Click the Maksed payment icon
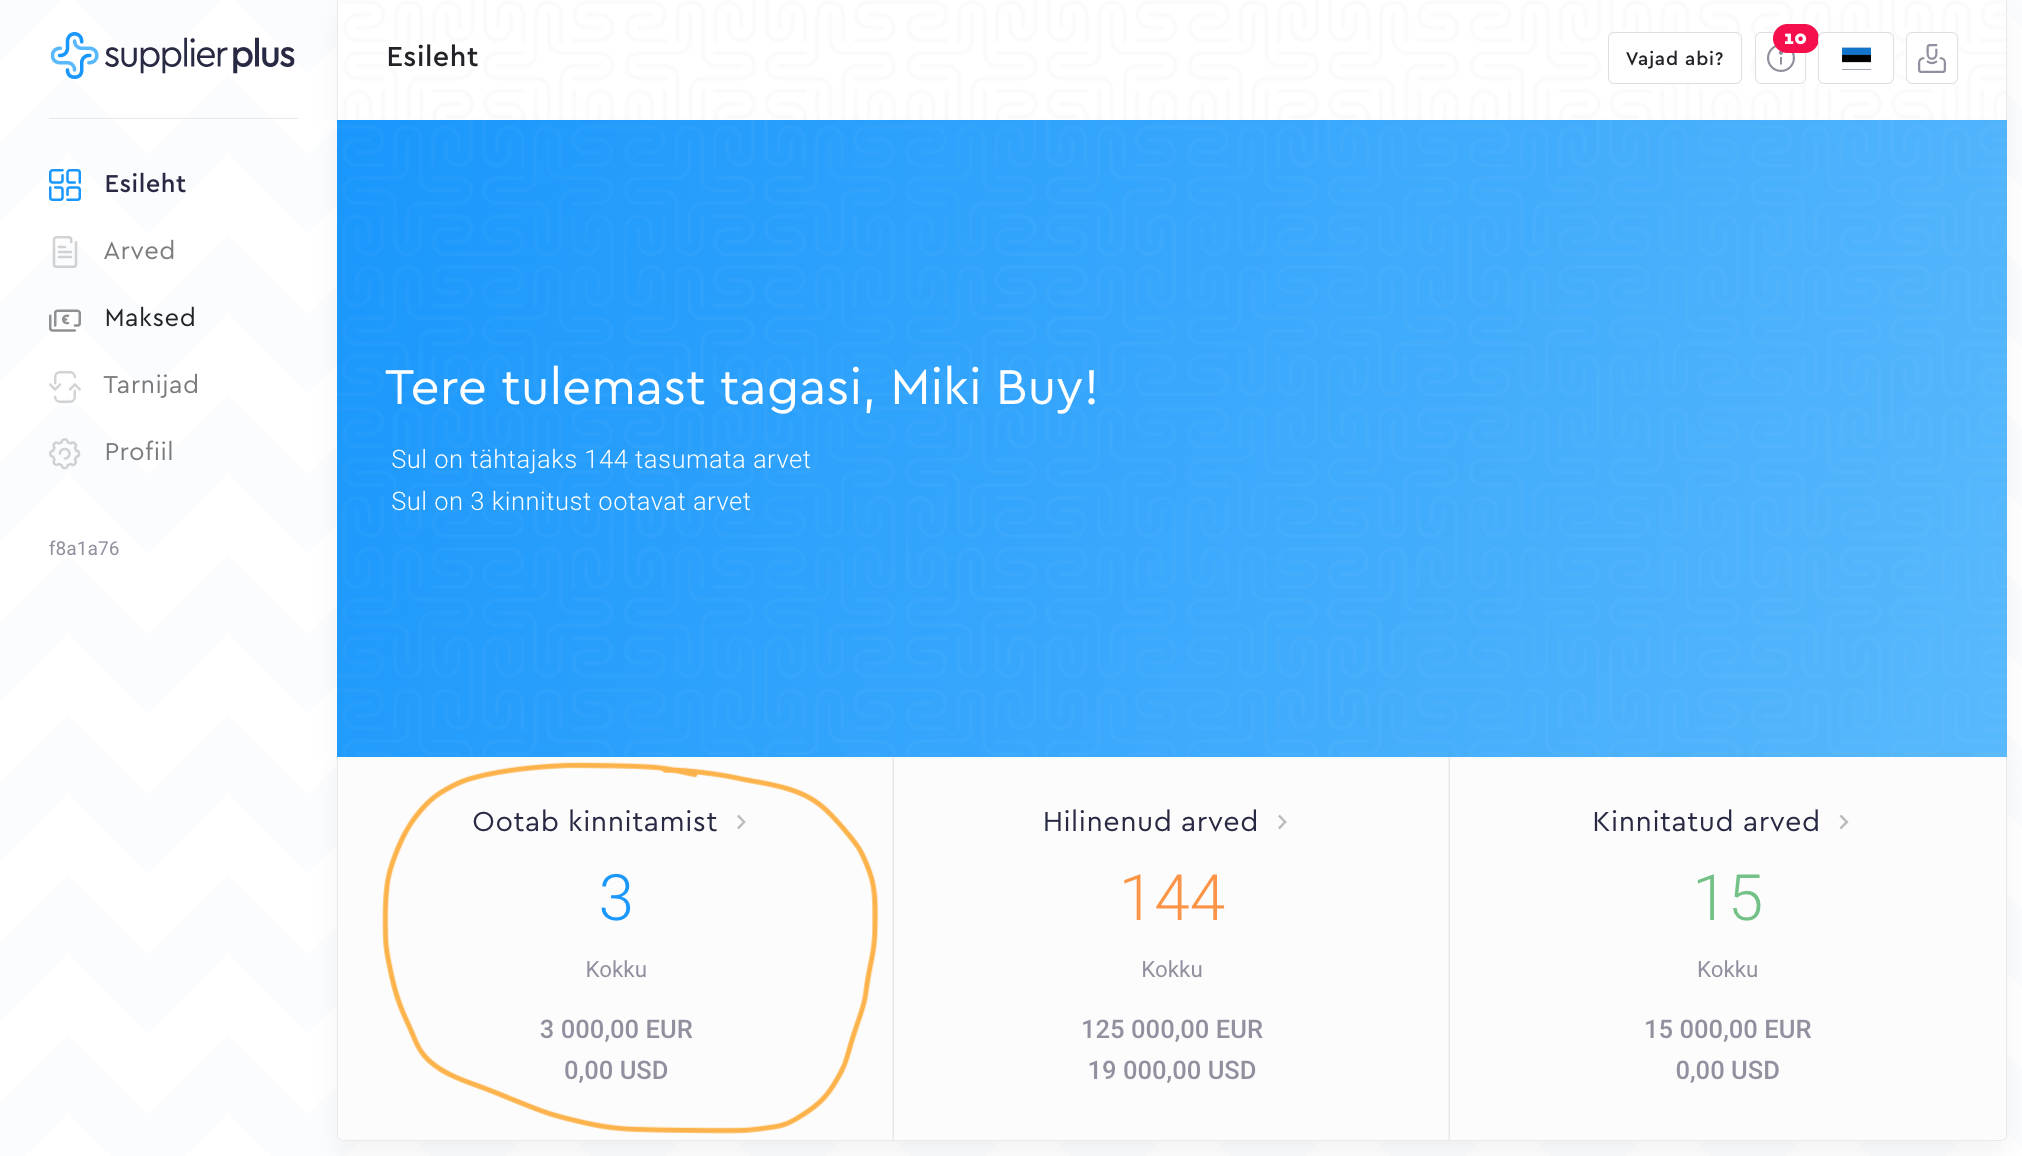The image size is (2022, 1156). click(65, 319)
